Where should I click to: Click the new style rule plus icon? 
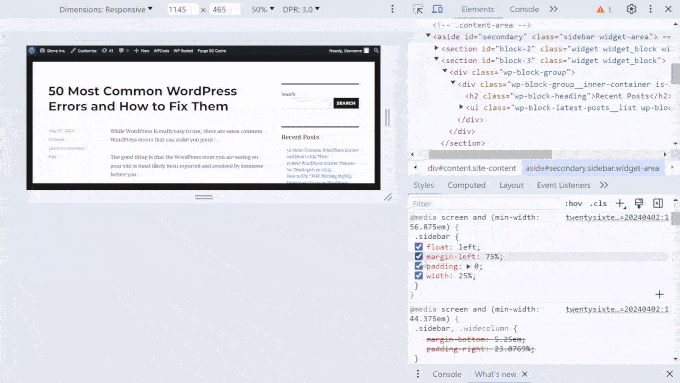620,203
